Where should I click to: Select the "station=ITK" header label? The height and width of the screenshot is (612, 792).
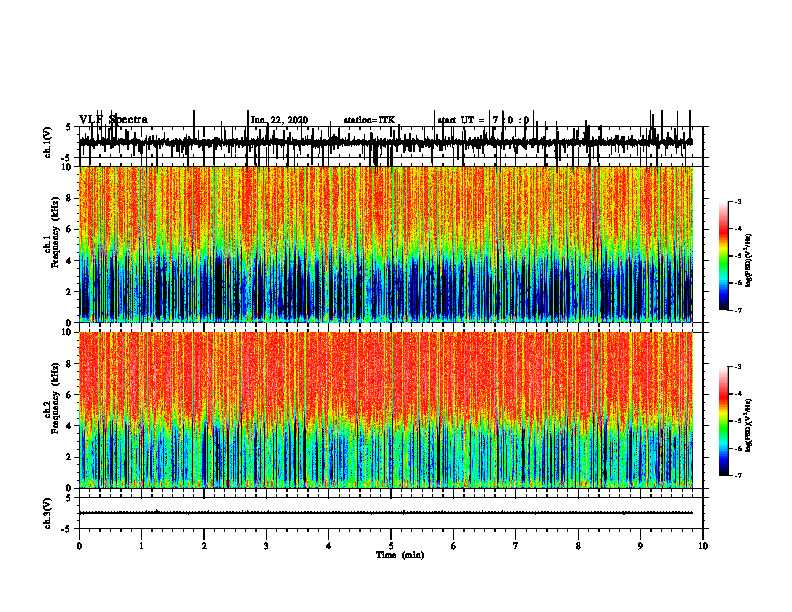click(x=369, y=120)
